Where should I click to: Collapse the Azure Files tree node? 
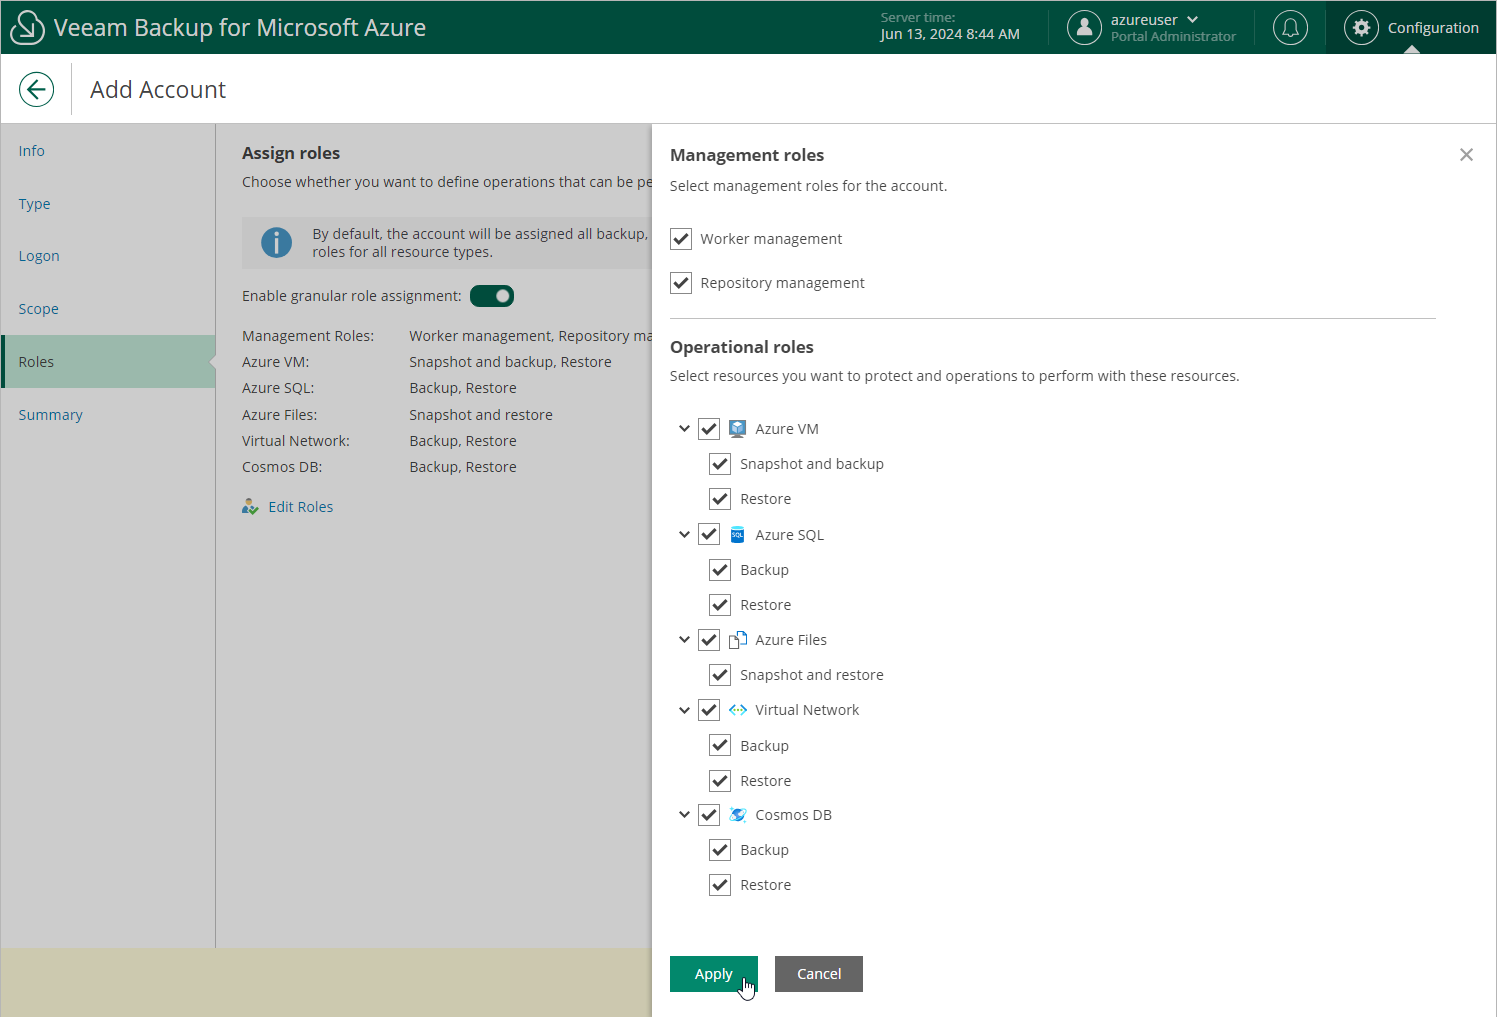(x=684, y=640)
